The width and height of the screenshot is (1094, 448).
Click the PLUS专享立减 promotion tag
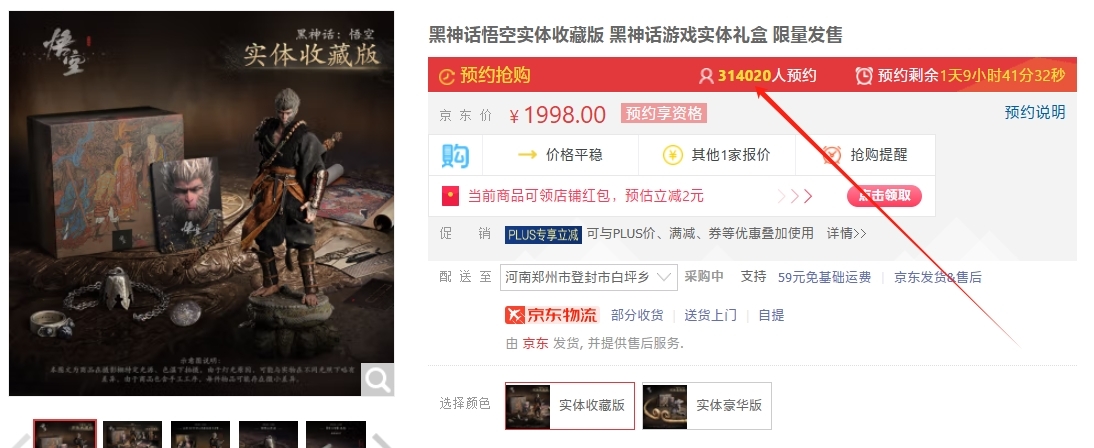click(544, 234)
